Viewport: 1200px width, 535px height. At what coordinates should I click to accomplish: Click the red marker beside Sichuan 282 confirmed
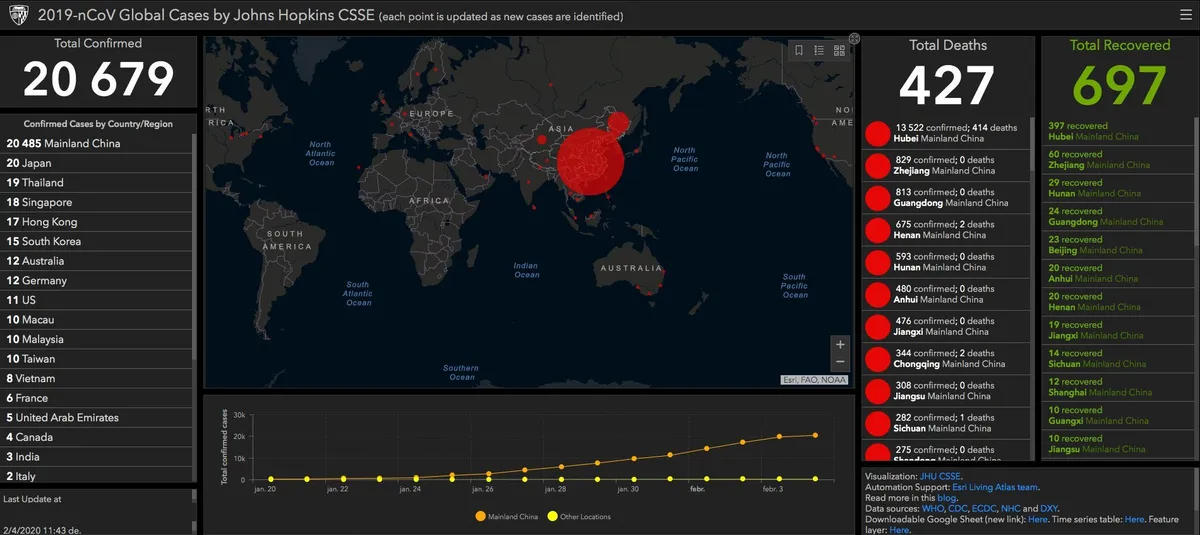click(x=877, y=423)
